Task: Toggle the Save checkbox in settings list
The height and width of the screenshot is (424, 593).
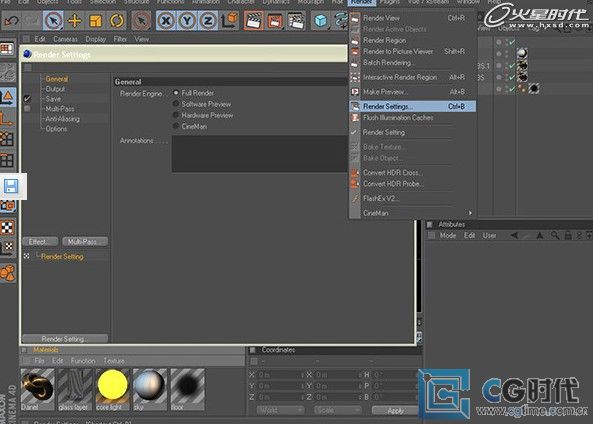Action: (x=27, y=99)
